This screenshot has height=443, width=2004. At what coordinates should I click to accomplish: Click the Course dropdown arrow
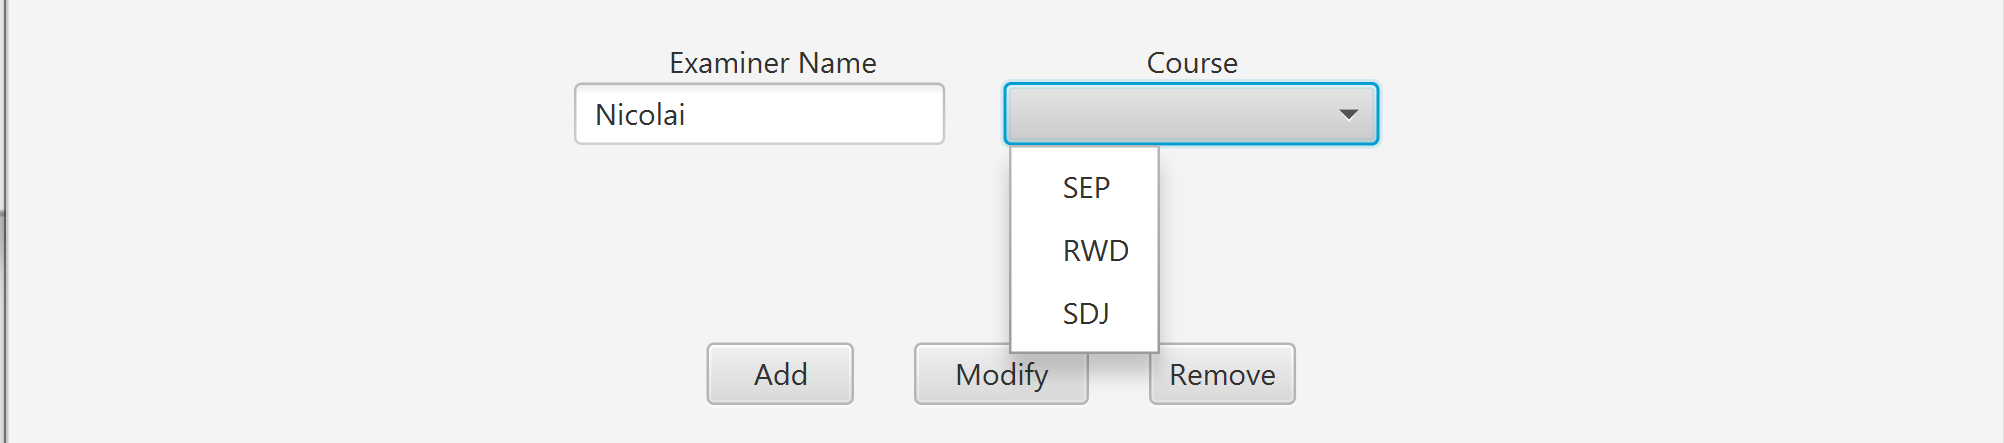1348,114
